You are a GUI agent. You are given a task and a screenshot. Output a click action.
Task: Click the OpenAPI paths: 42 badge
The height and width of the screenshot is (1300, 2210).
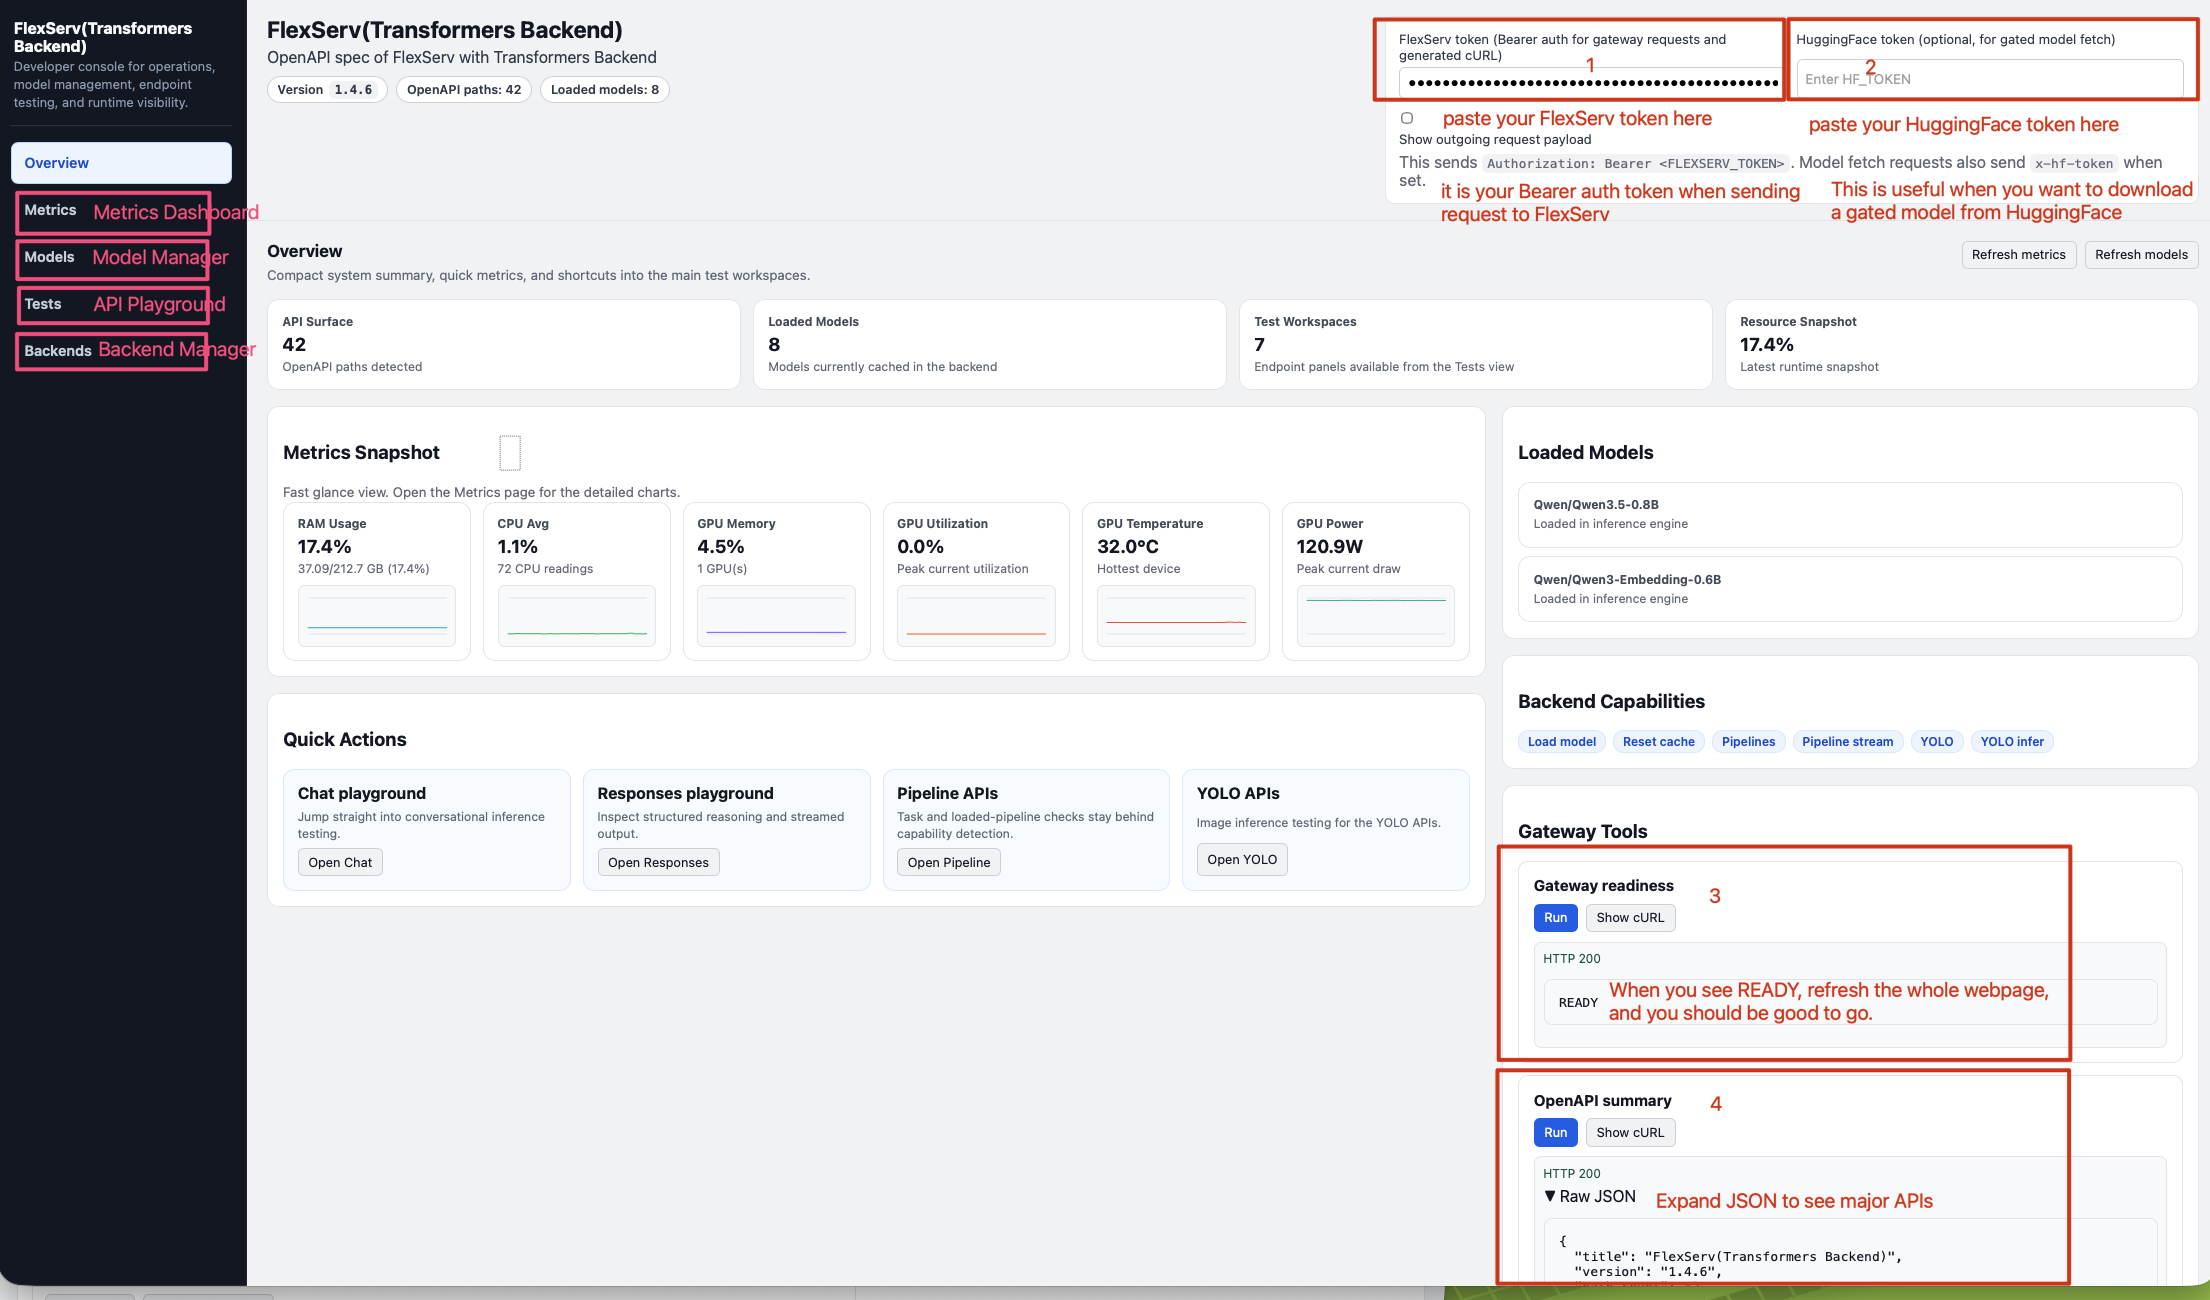click(x=464, y=90)
